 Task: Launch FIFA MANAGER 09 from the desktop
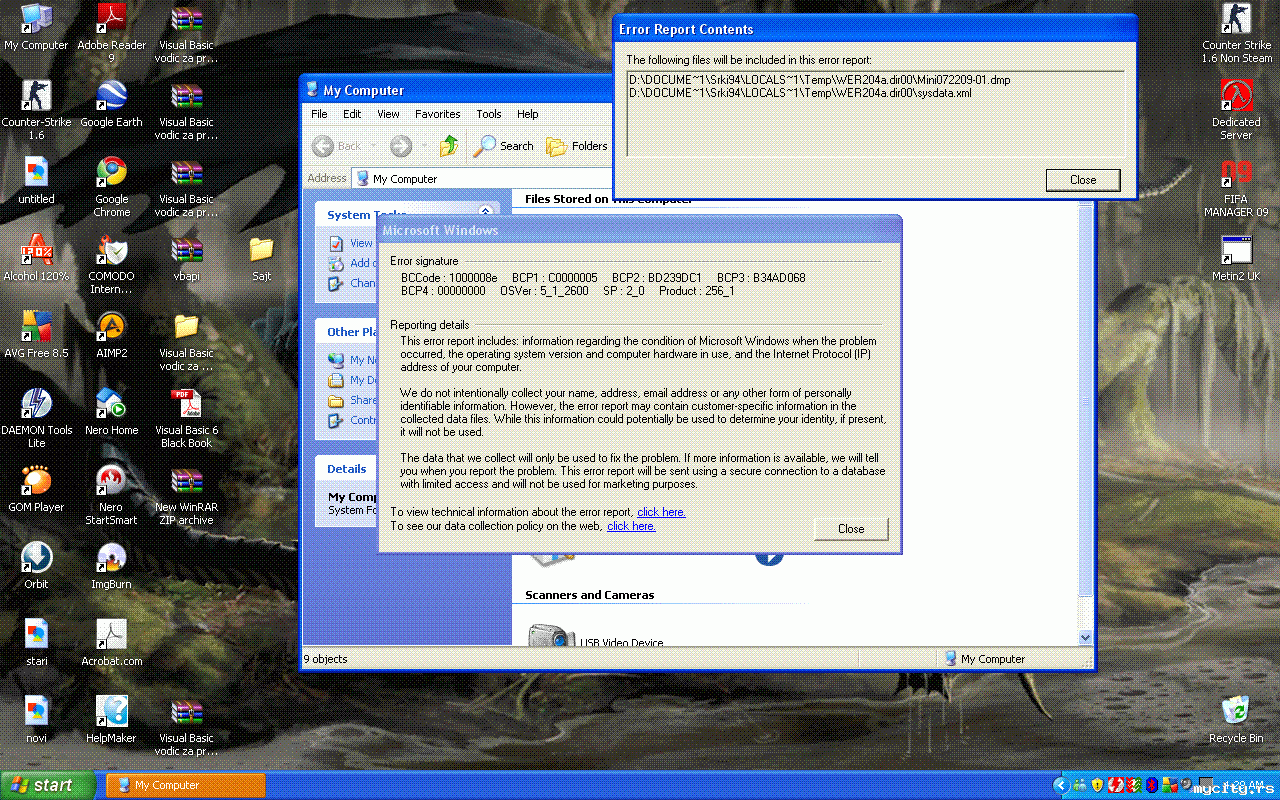[1236, 188]
